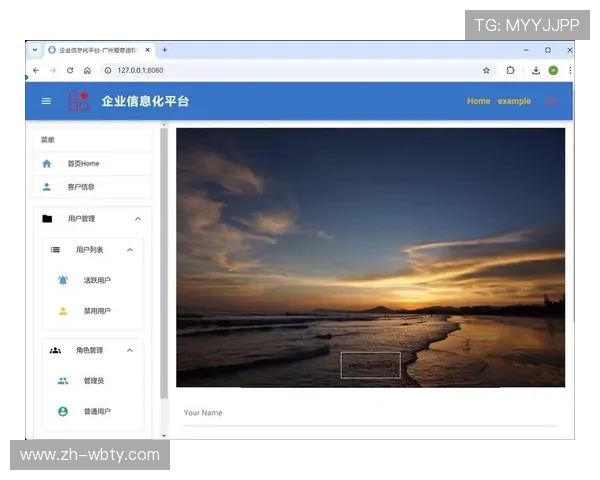Viewport: 600px width, 480px height.
Task: Click the yellow user icon beside 禁用用户
Action: coord(63,311)
